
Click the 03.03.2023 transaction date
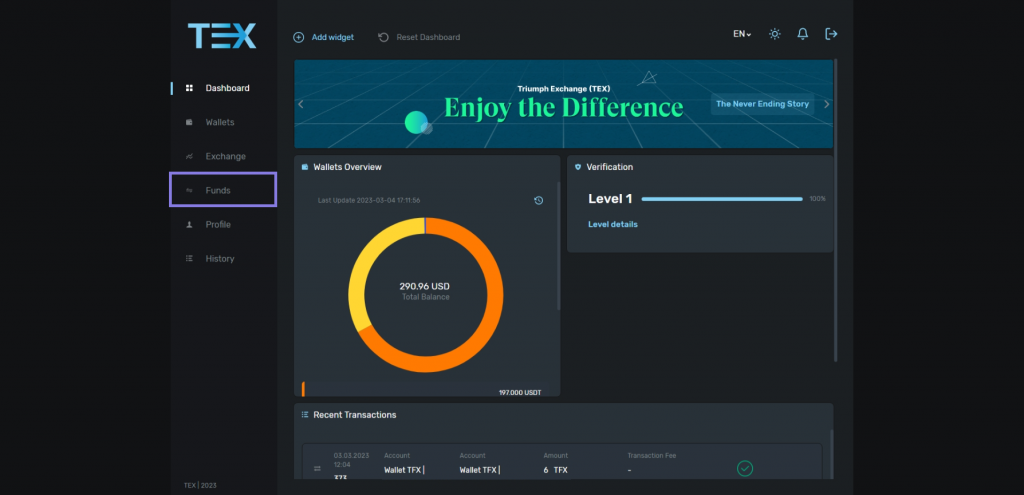[x=351, y=456]
